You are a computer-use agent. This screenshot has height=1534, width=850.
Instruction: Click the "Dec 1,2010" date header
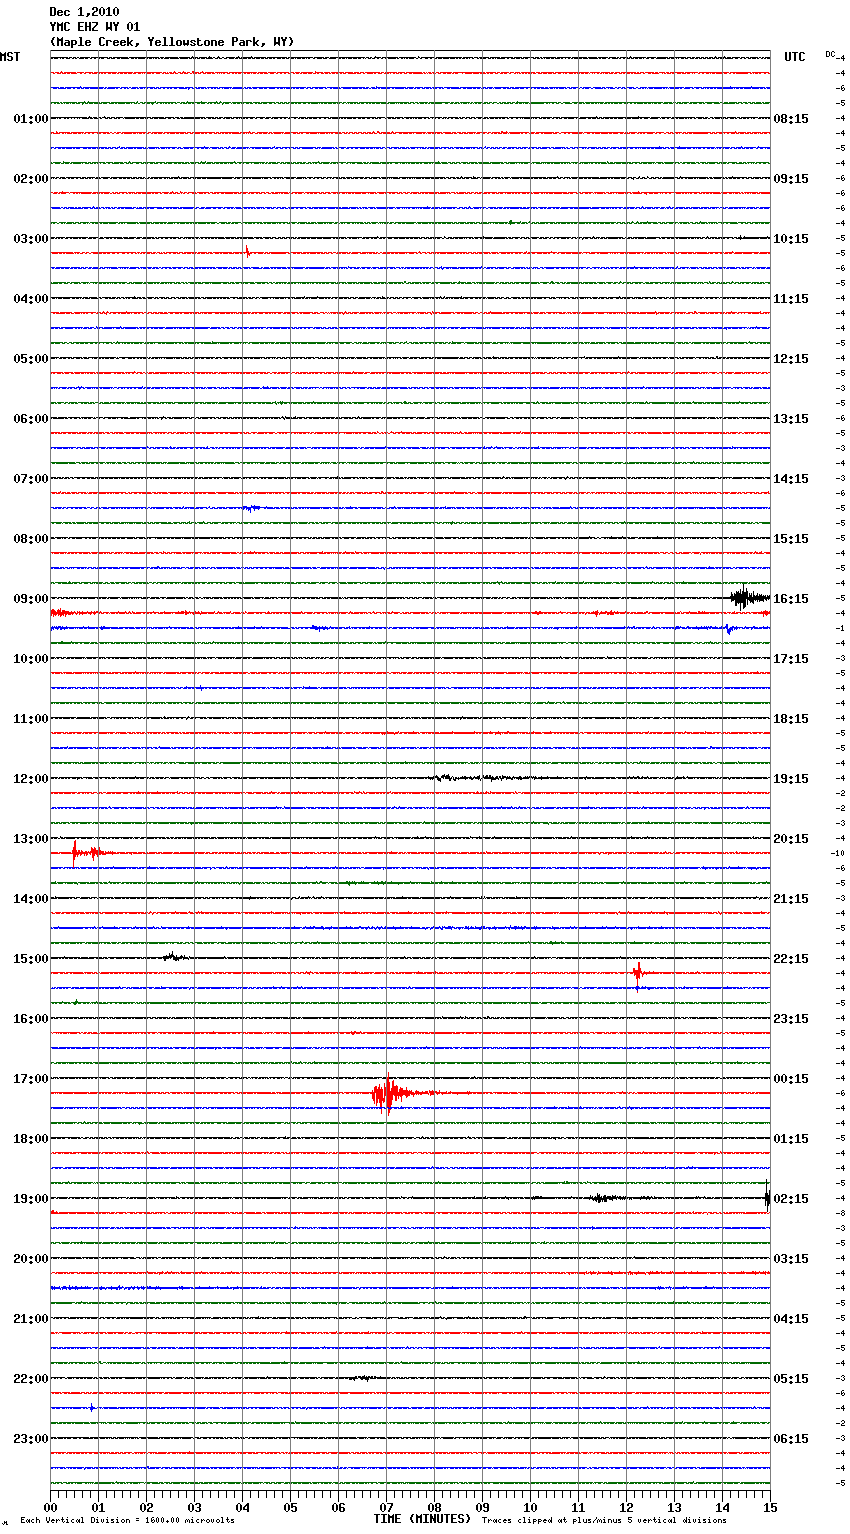pyautogui.click(x=84, y=12)
